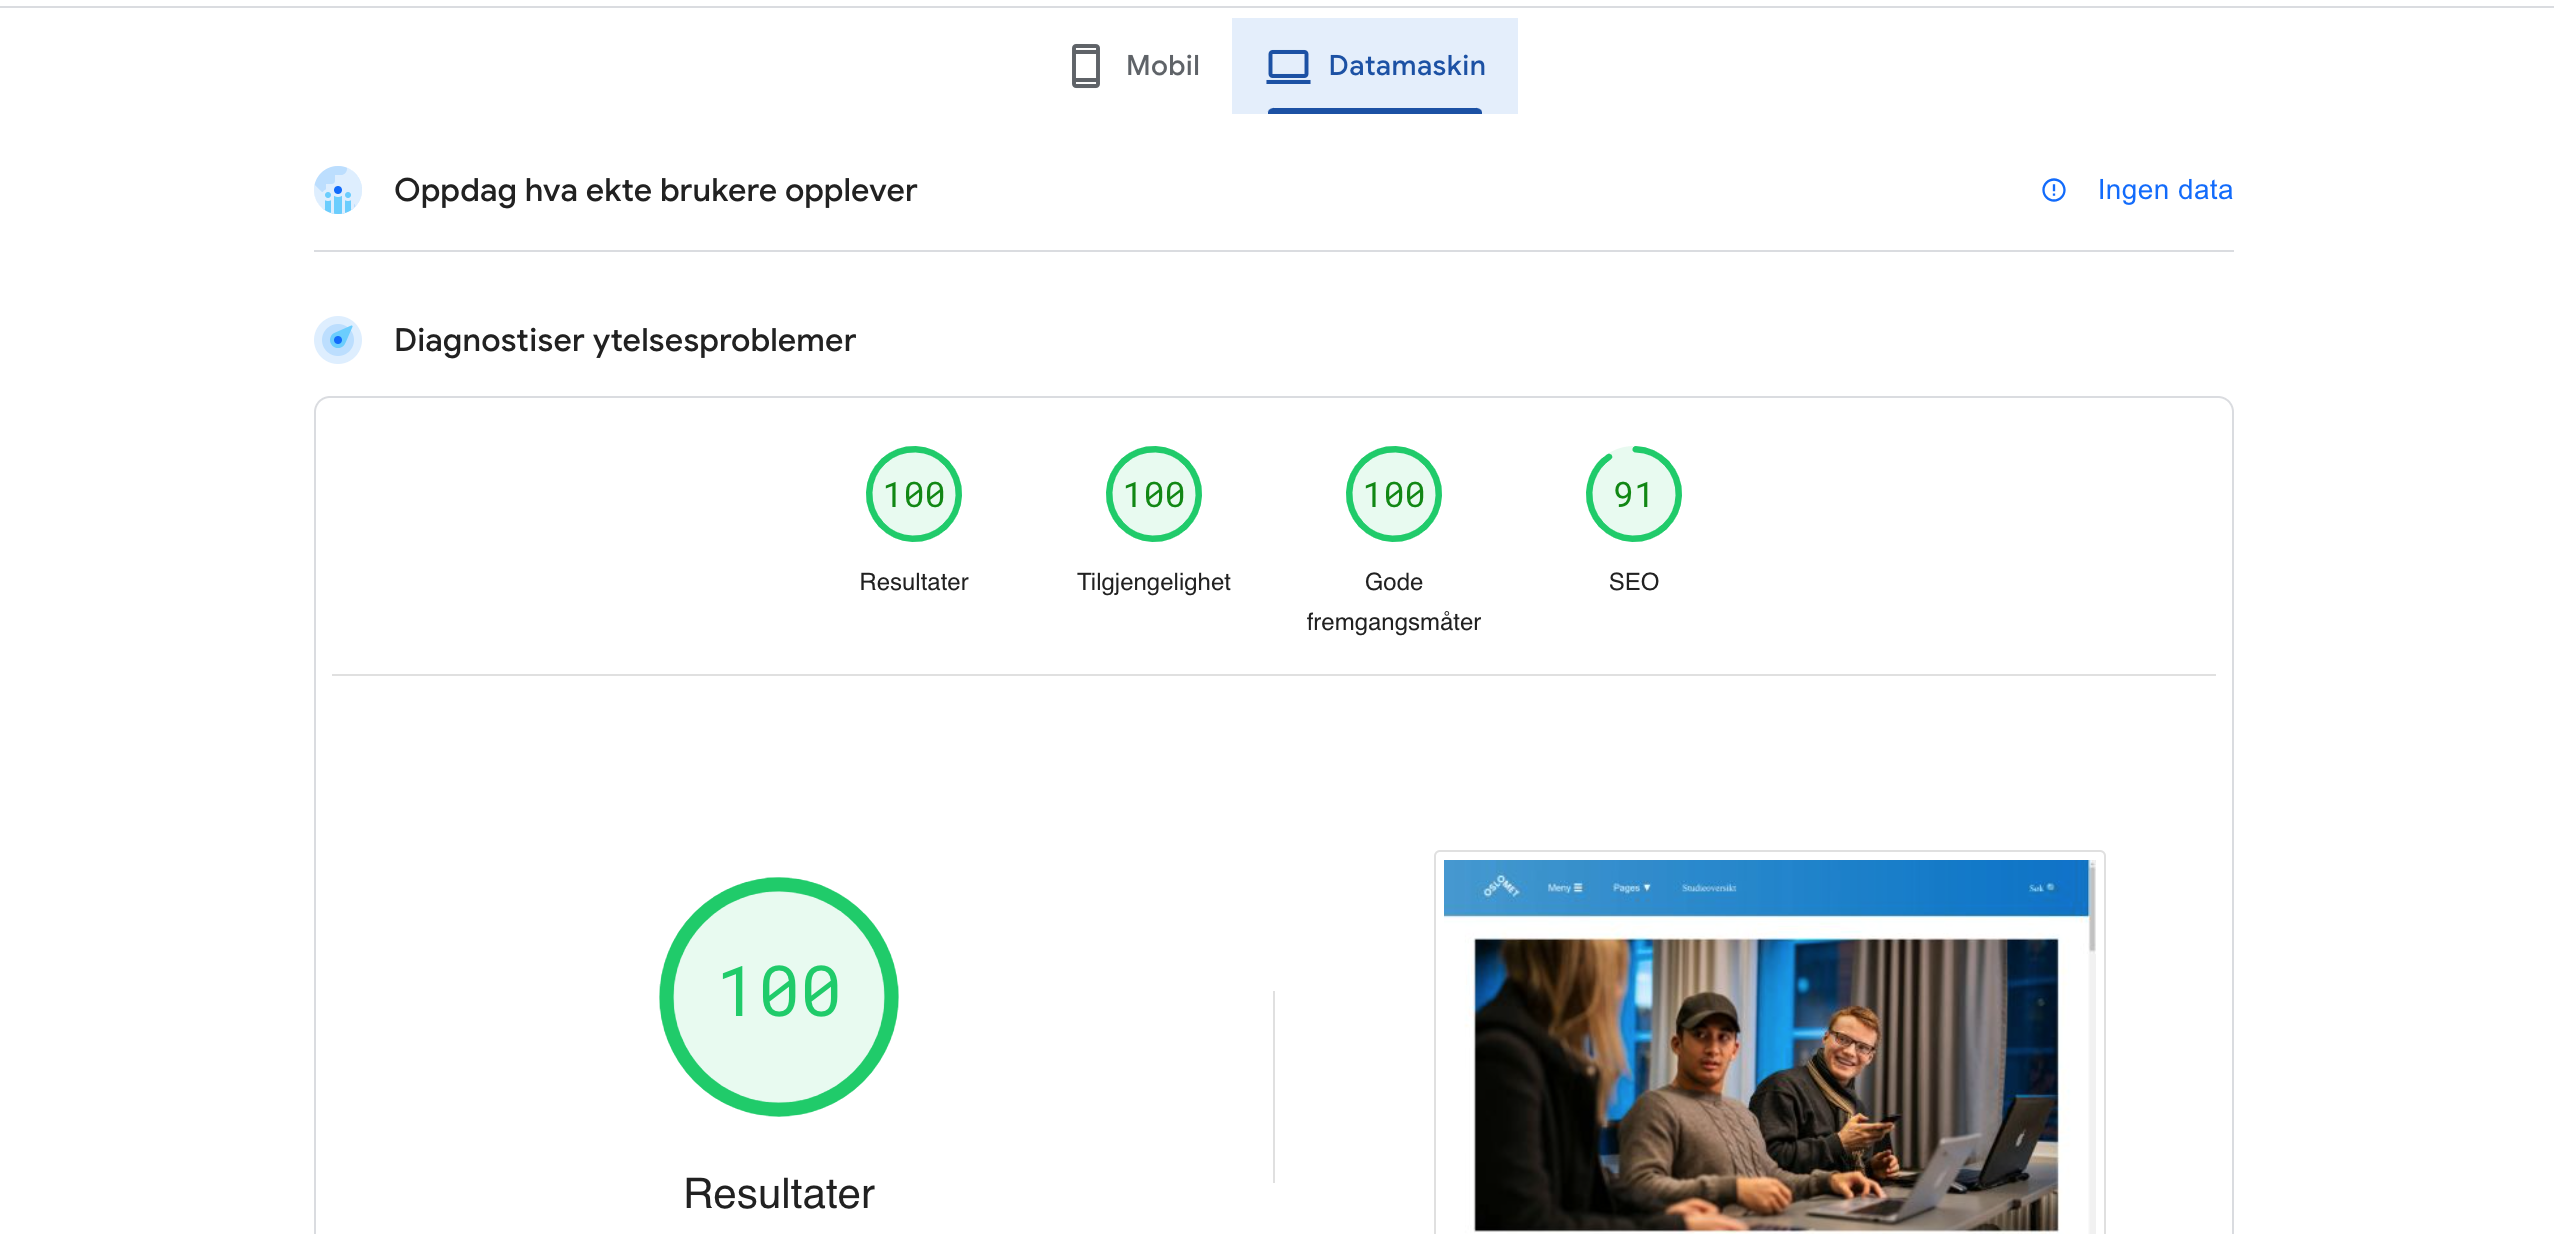Click the laptop icon beside Datamaskin
This screenshot has width=2554, height=1234.
(1288, 66)
